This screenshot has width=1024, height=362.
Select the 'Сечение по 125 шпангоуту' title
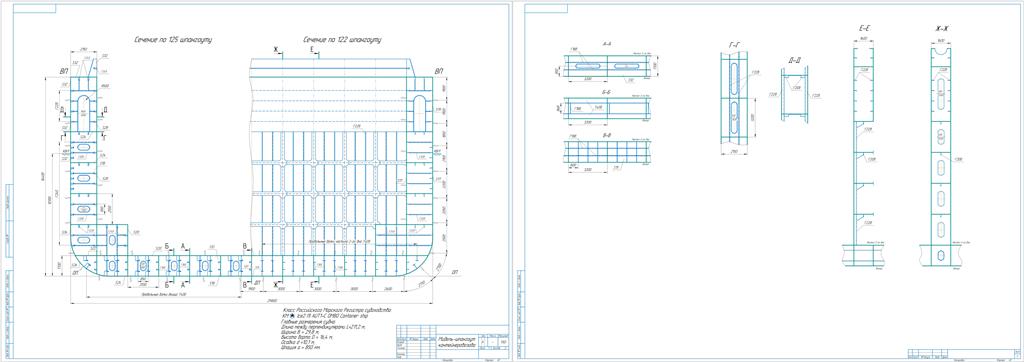(x=173, y=41)
